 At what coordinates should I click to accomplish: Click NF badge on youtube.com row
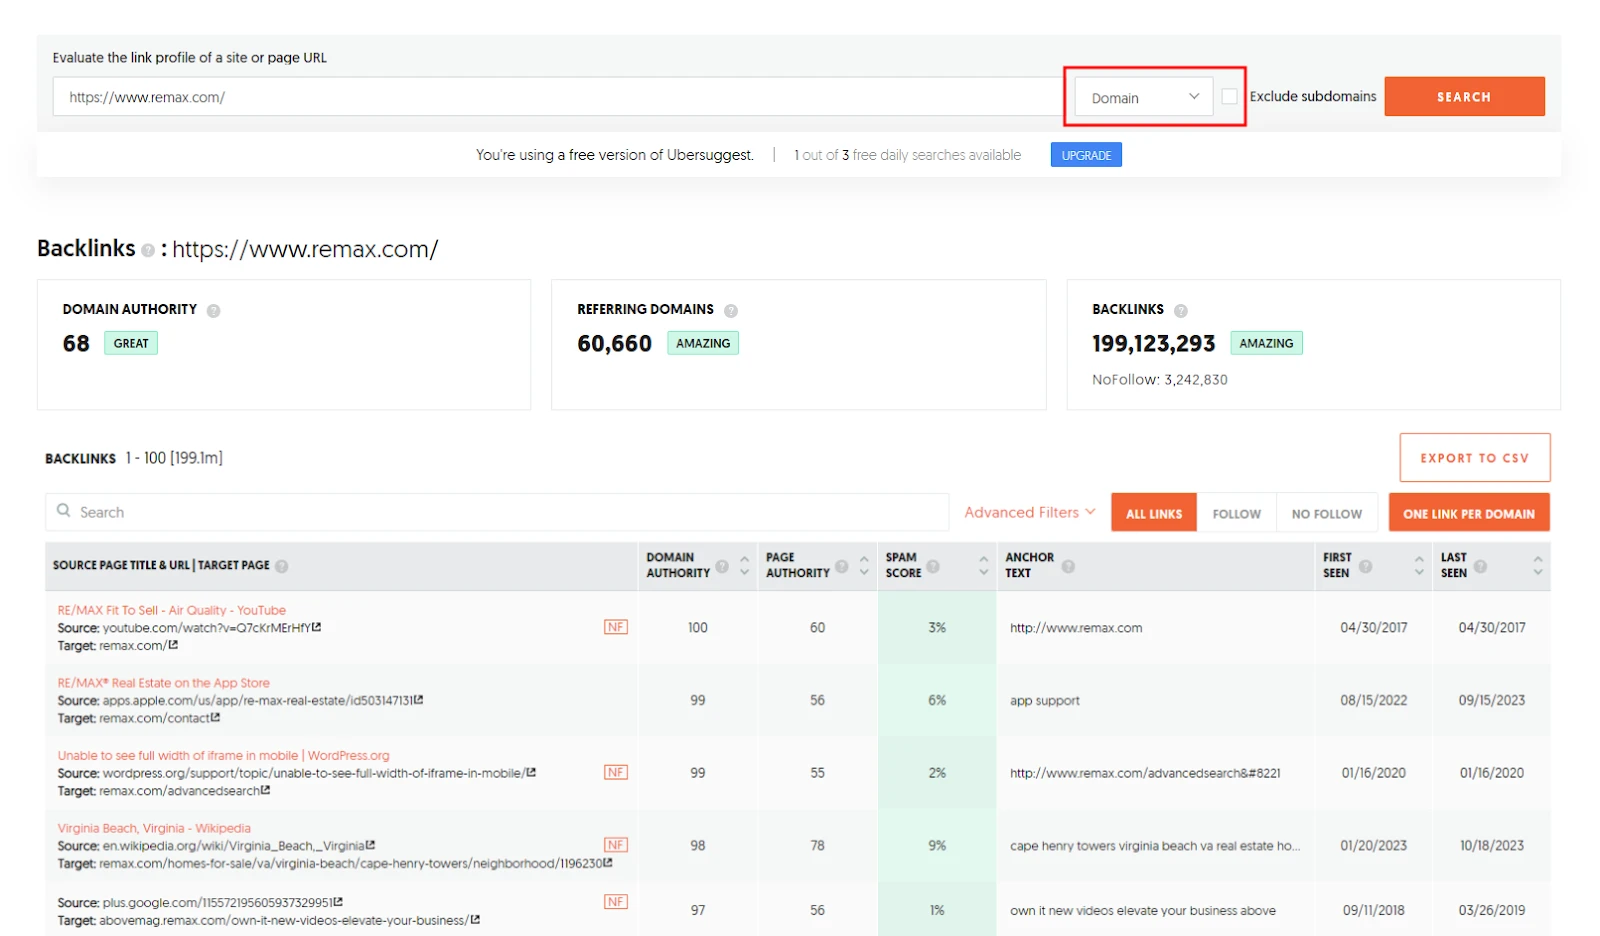point(616,627)
